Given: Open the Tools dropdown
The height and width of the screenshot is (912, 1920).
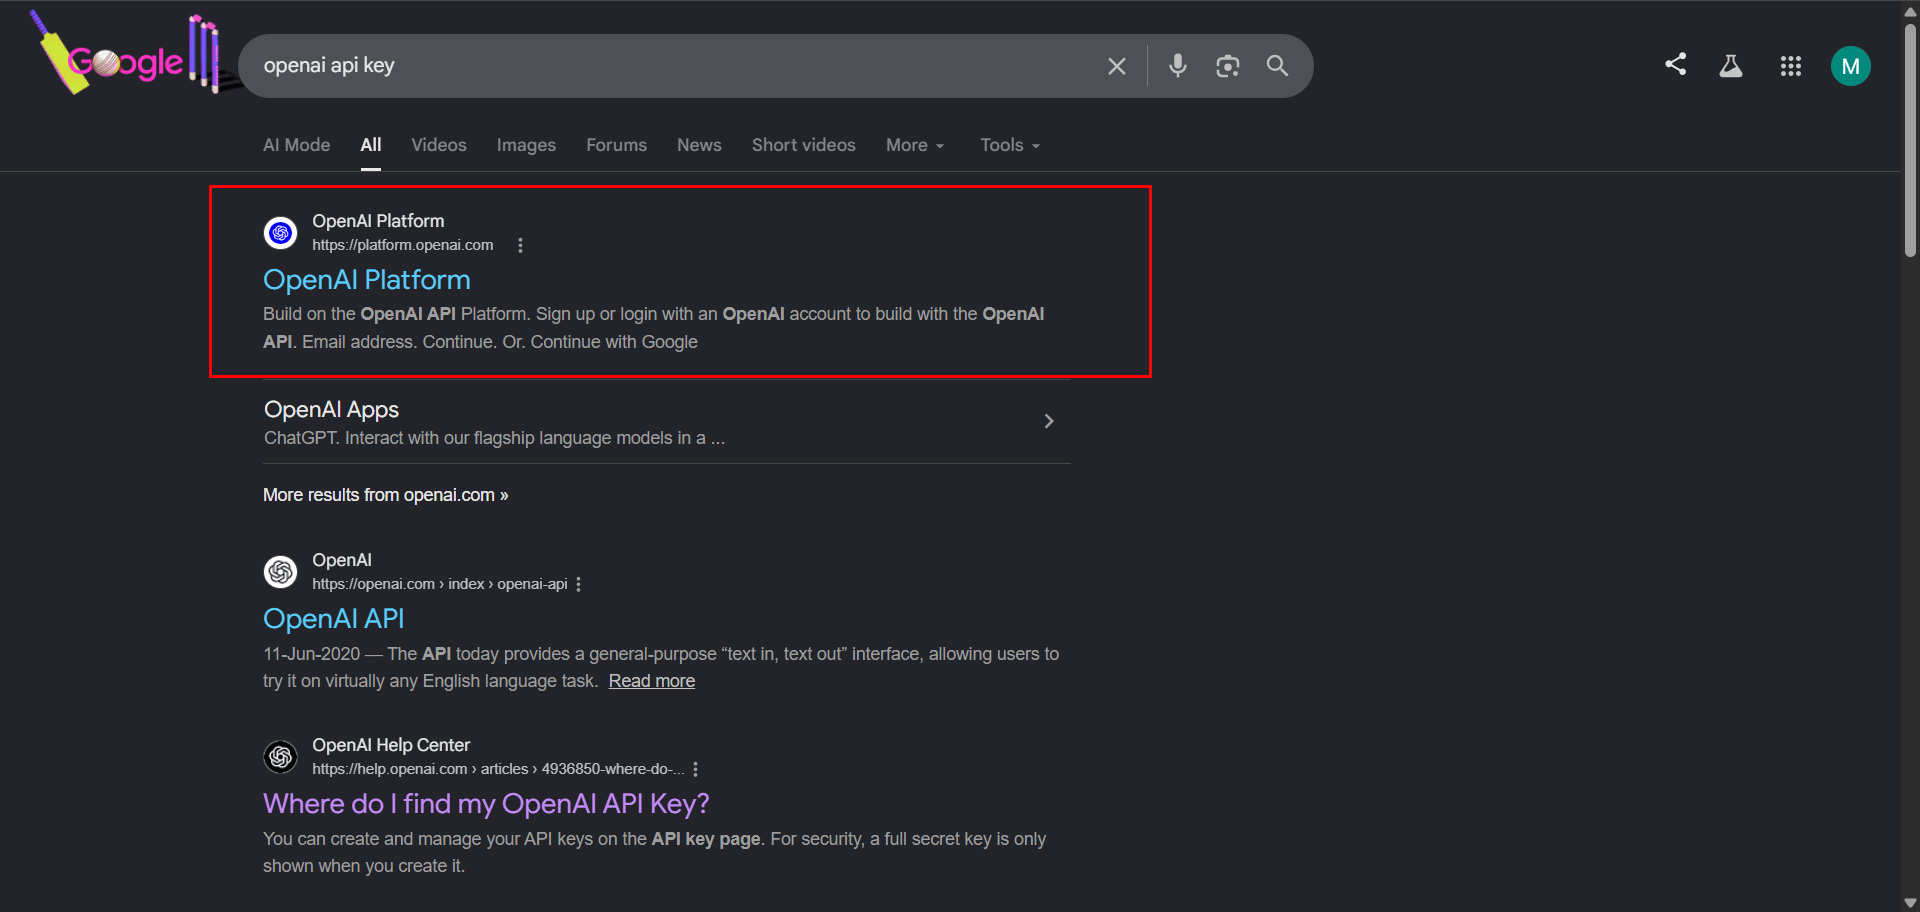Looking at the screenshot, I should [x=1010, y=145].
